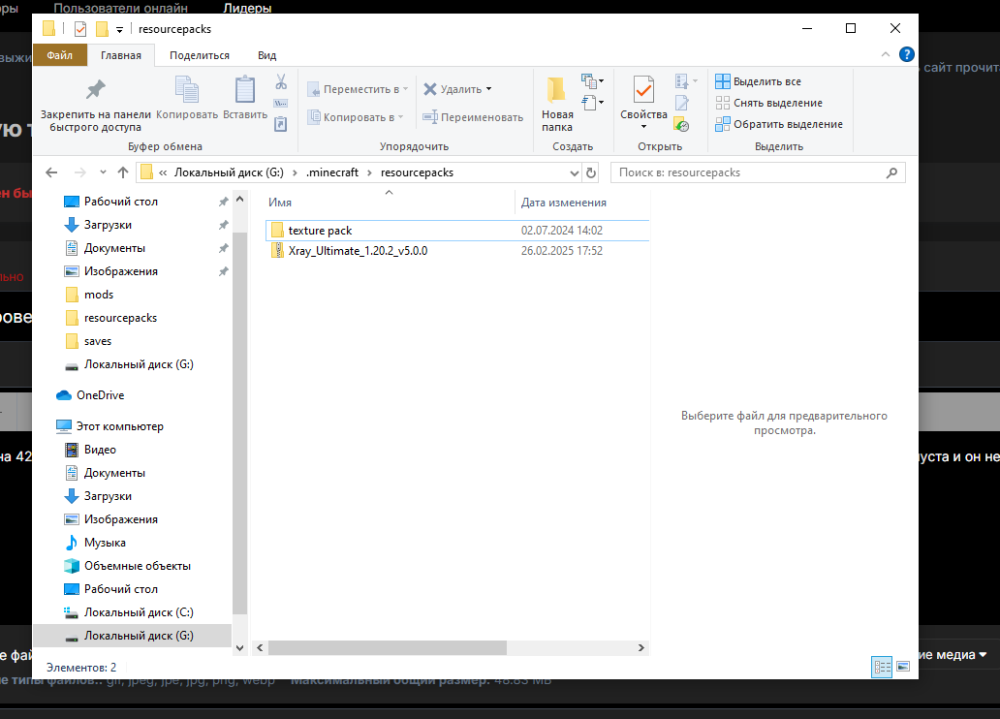1000x719 pixels.
Task: Refresh the resourcepacks folder
Action: click(591, 173)
